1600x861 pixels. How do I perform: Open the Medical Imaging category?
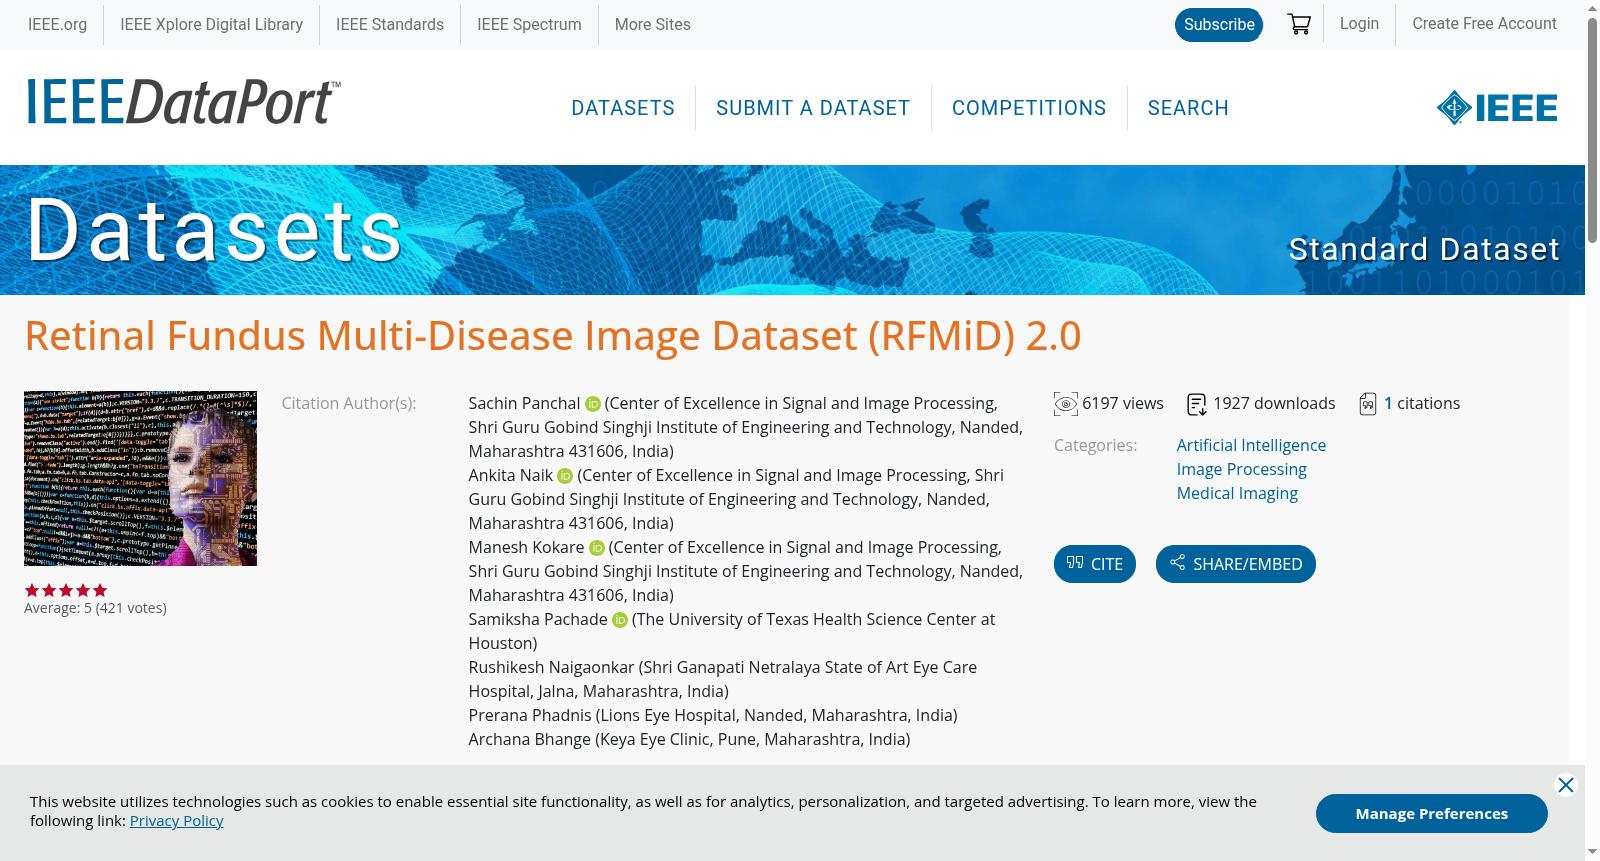point(1237,493)
